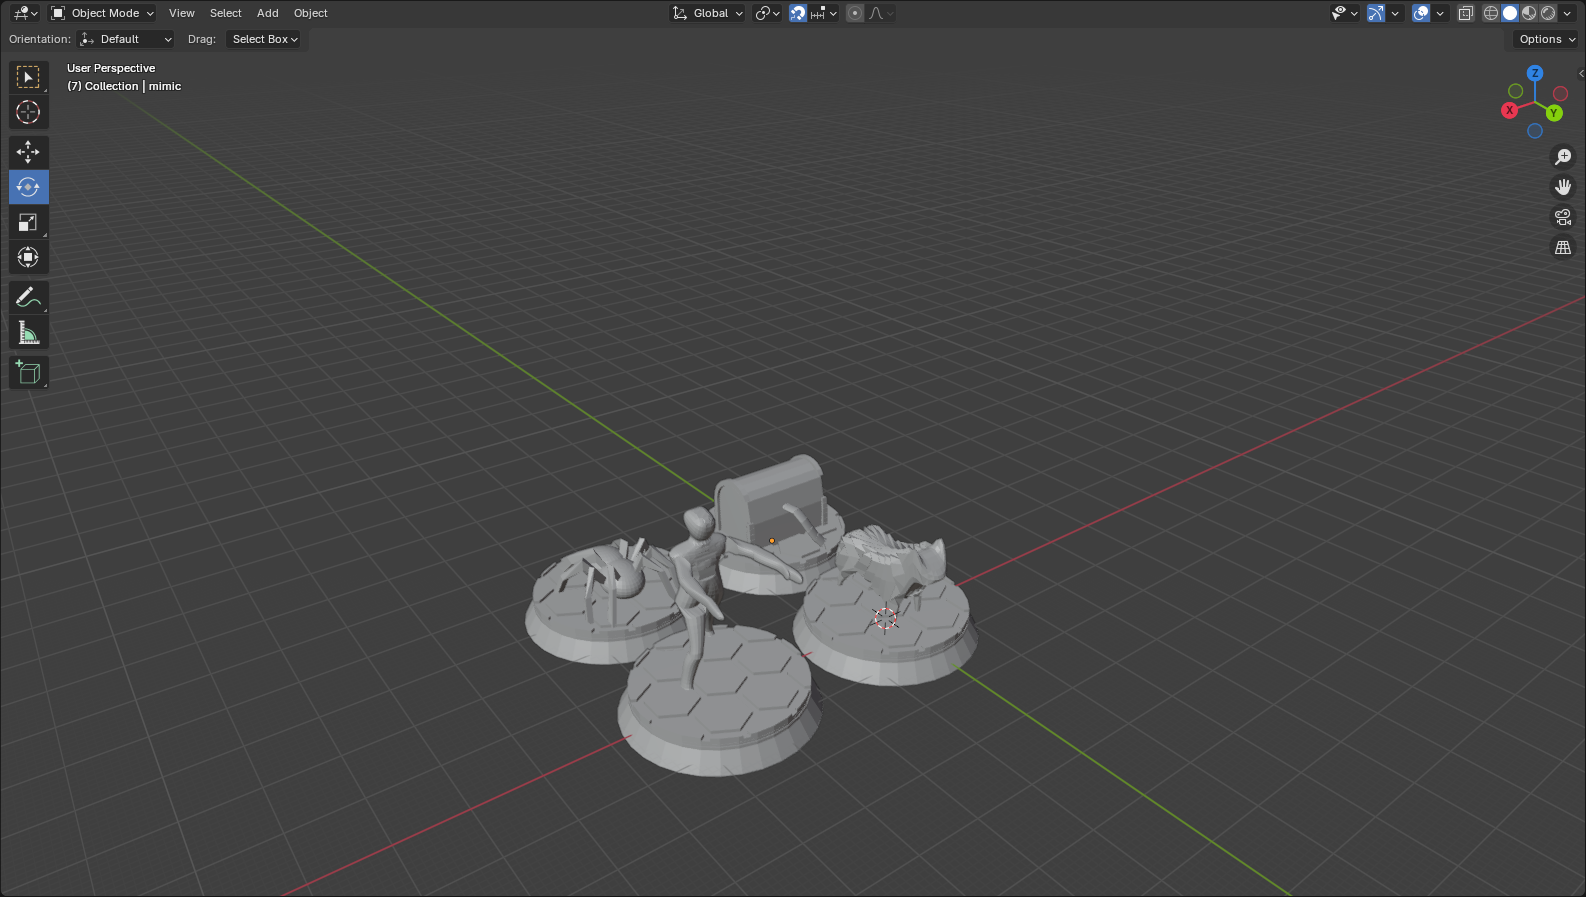
Task: Click the X axis on navigation gizmo
Action: tap(1510, 110)
